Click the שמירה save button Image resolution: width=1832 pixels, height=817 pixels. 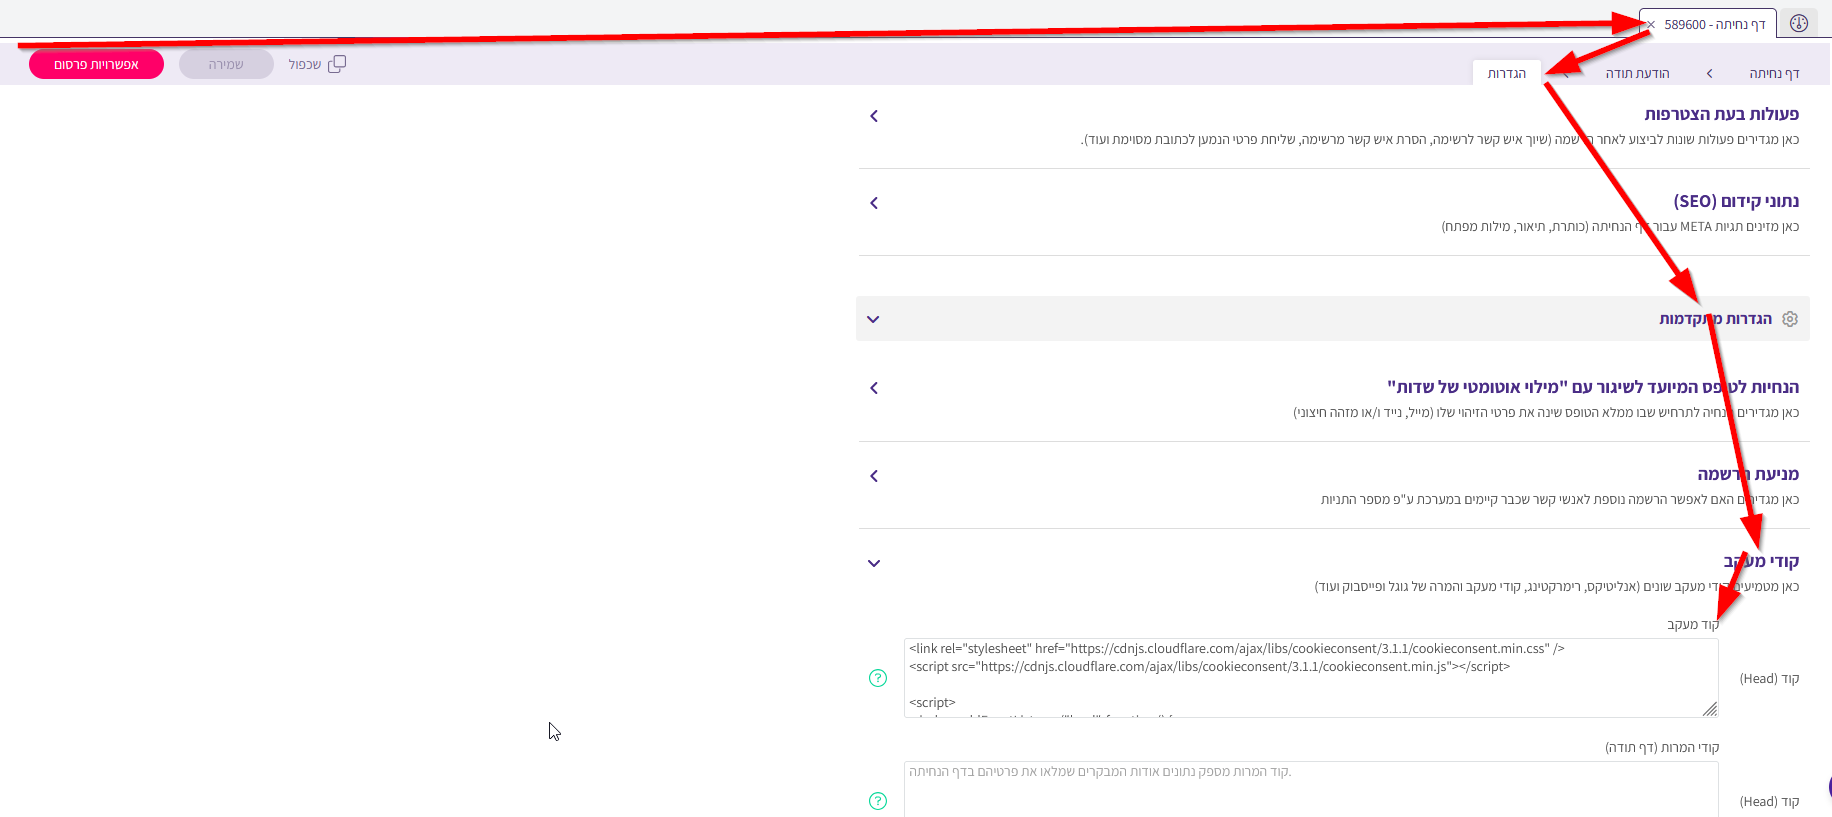[226, 64]
